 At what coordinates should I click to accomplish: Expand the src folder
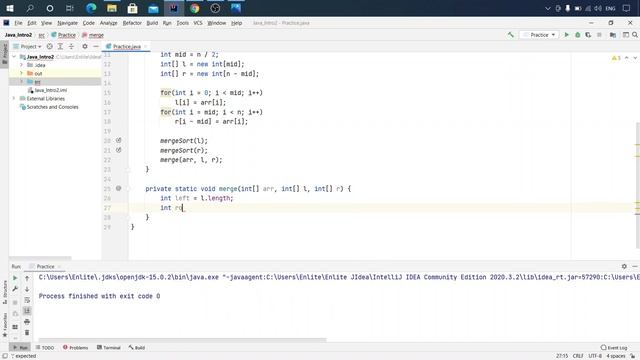click(22, 82)
